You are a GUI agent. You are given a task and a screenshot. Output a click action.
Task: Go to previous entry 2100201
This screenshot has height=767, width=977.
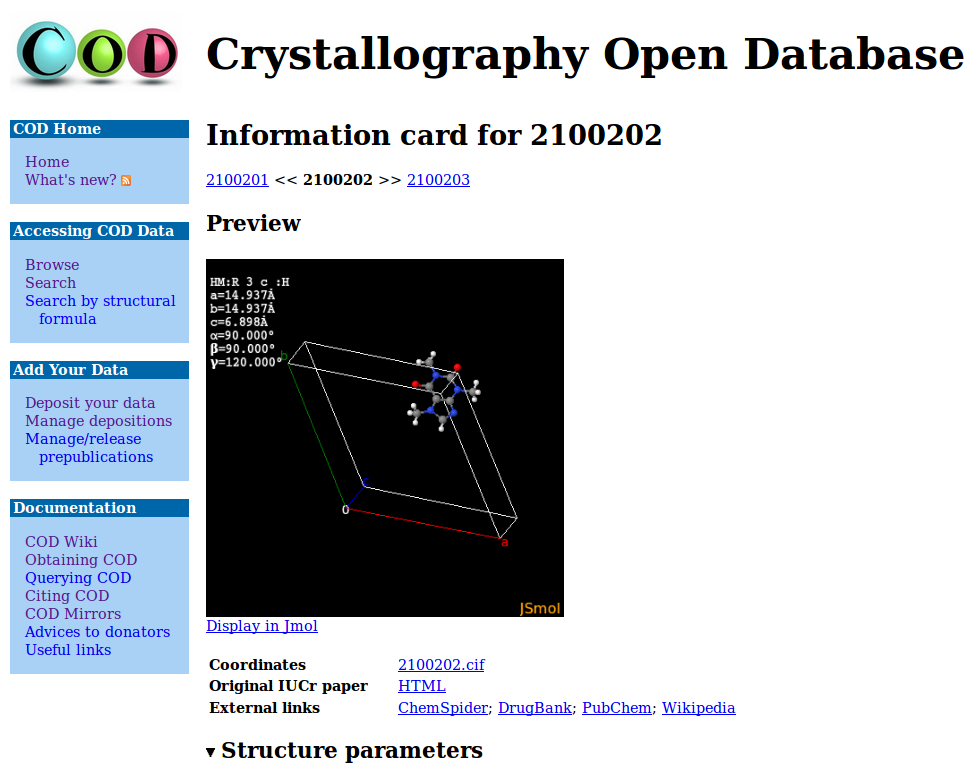coord(237,180)
